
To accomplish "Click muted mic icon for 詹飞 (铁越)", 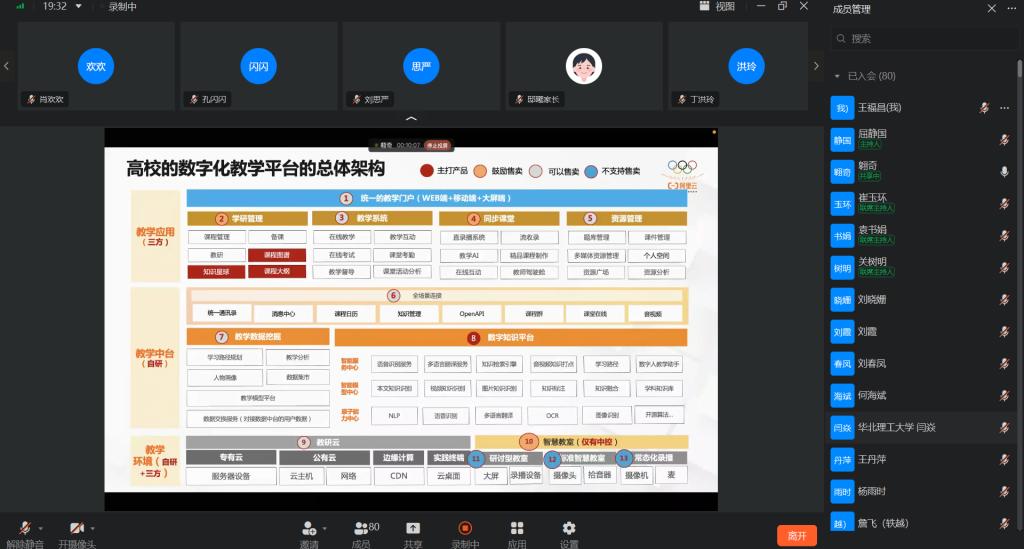I will [1004, 523].
